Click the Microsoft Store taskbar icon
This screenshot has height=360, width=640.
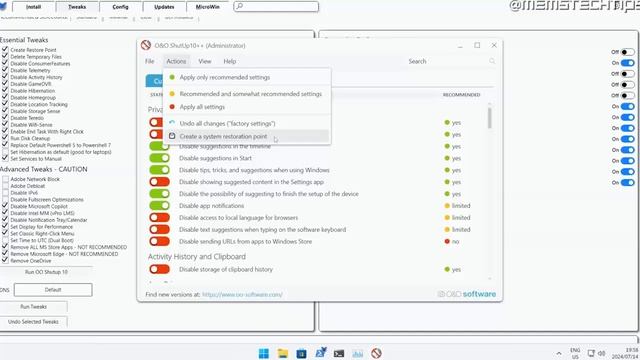[x=301, y=353]
